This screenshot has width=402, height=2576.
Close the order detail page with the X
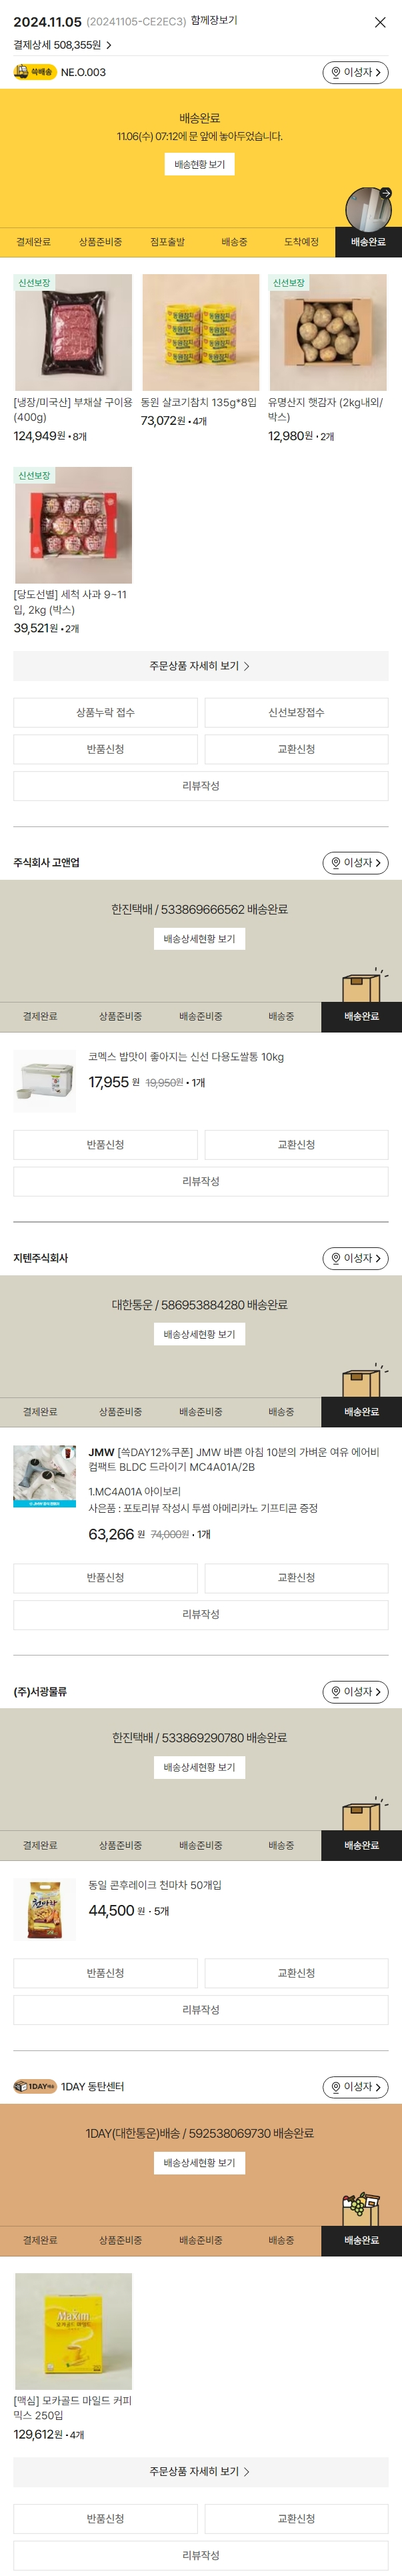point(380,22)
